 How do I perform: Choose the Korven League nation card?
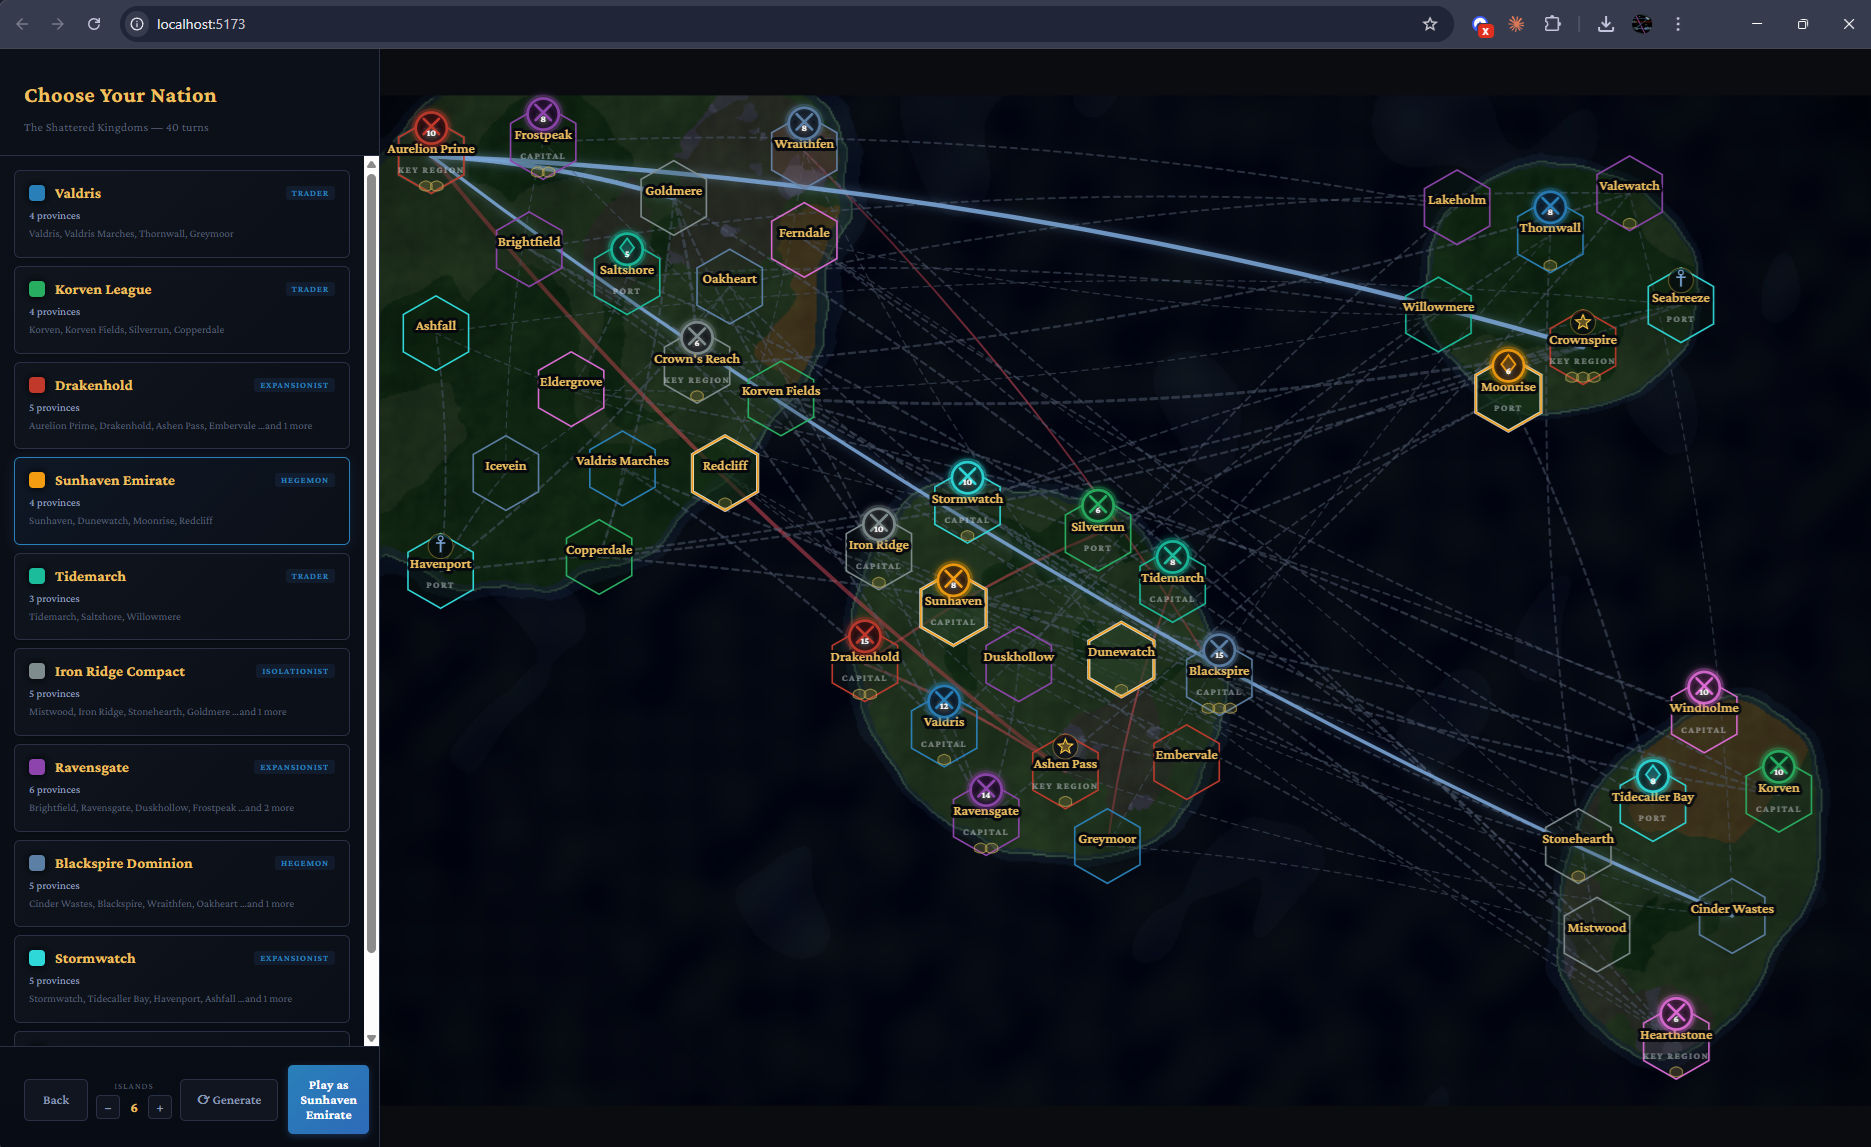[x=182, y=310]
